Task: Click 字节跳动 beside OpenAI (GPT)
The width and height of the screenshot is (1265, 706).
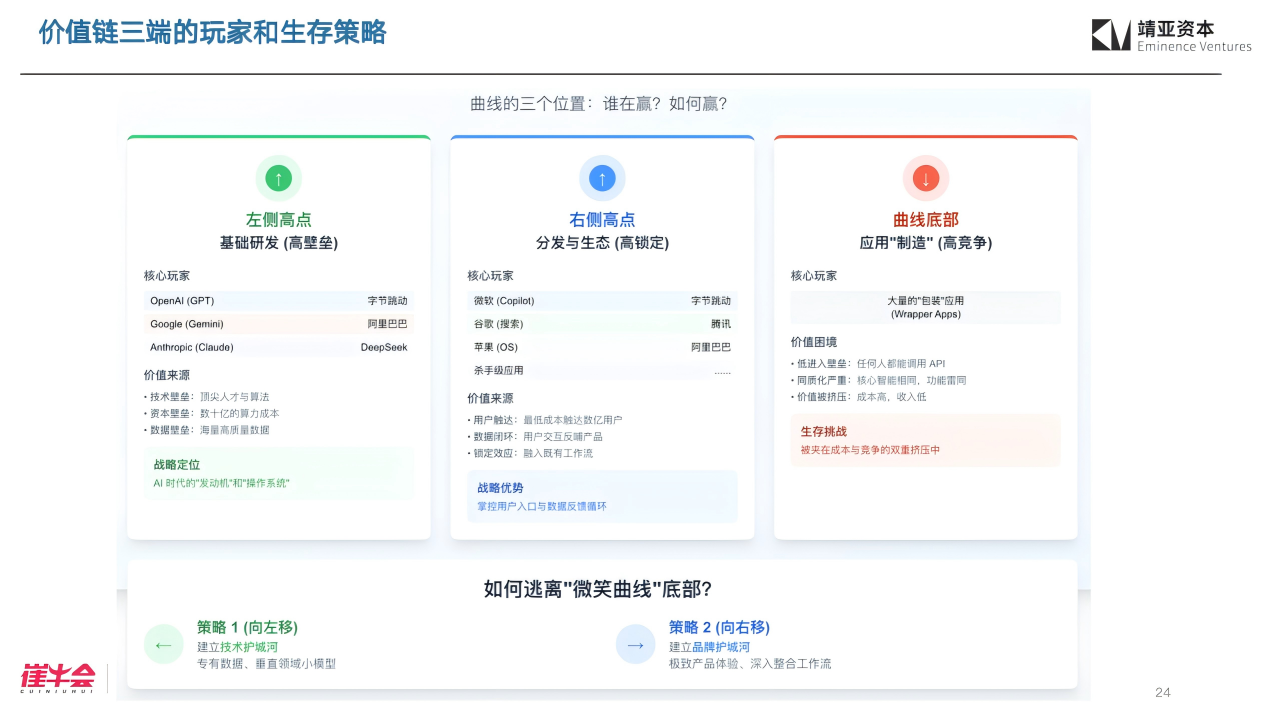Action: pos(388,301)
